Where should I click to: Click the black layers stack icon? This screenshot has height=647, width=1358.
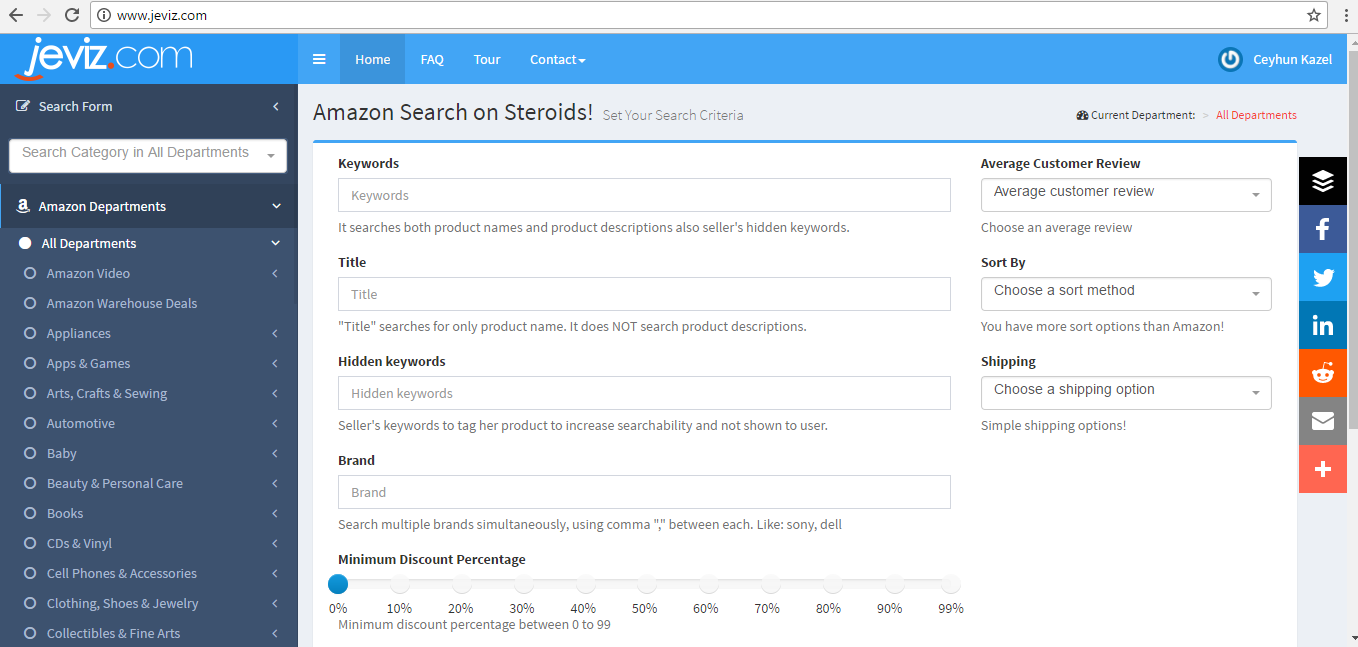coord(1322,181)
